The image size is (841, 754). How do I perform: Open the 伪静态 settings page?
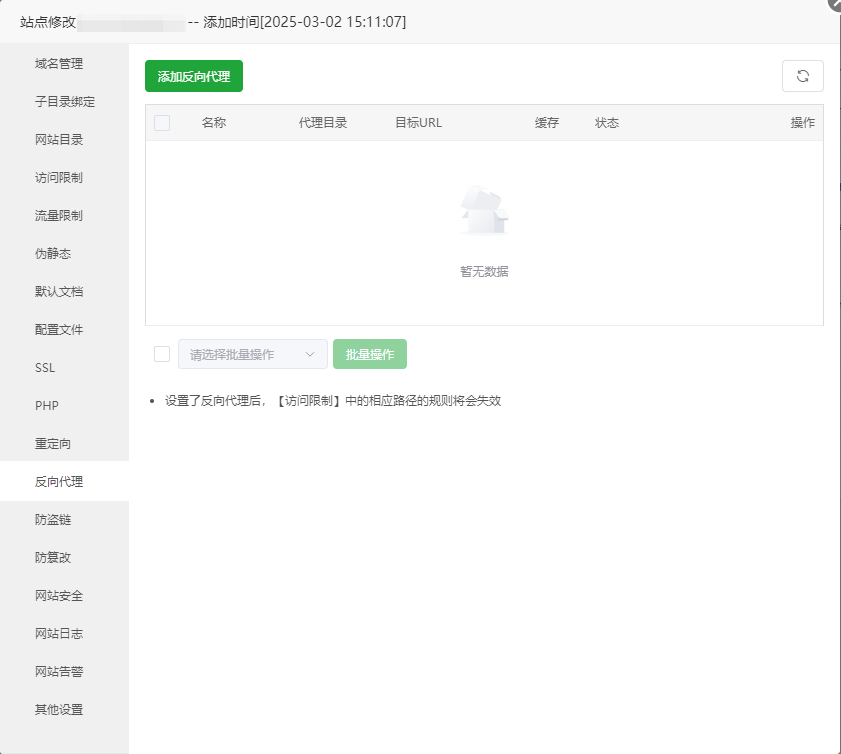(58, 253)
